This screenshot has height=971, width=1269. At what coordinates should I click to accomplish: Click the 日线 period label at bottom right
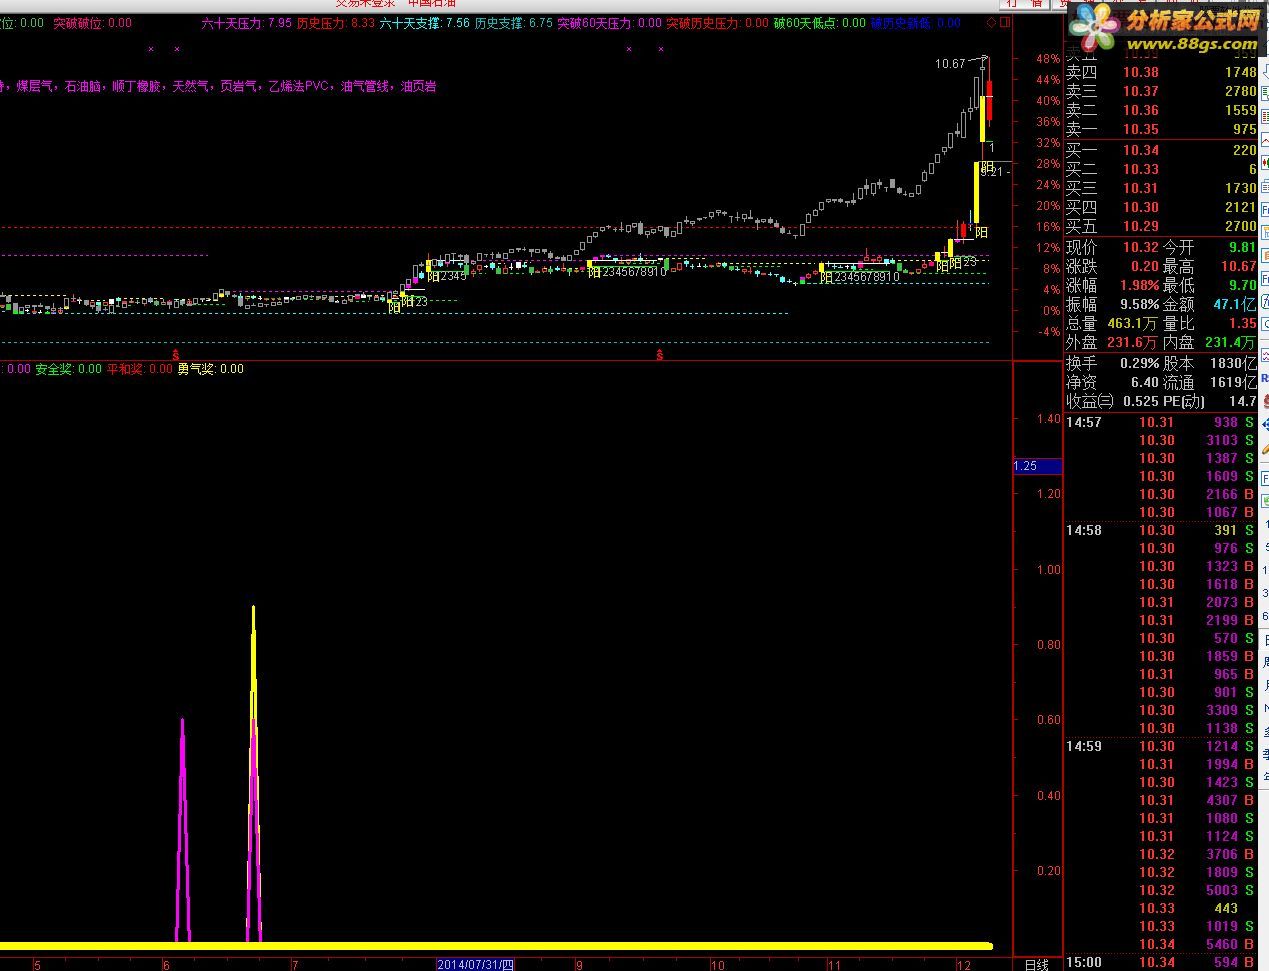[1037, 964]
